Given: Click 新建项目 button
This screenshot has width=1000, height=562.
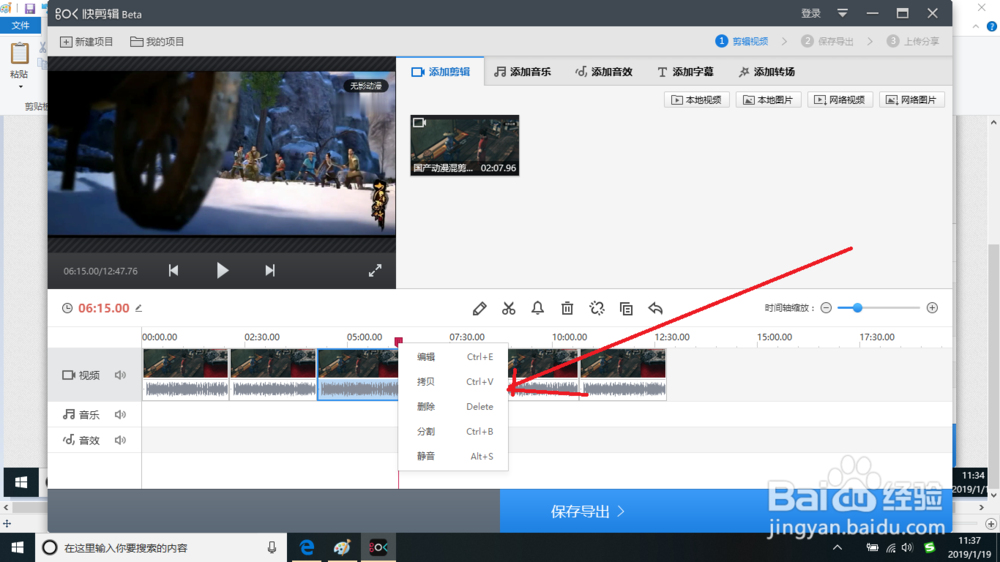Looking at the screenshot, I should point(86,41).
